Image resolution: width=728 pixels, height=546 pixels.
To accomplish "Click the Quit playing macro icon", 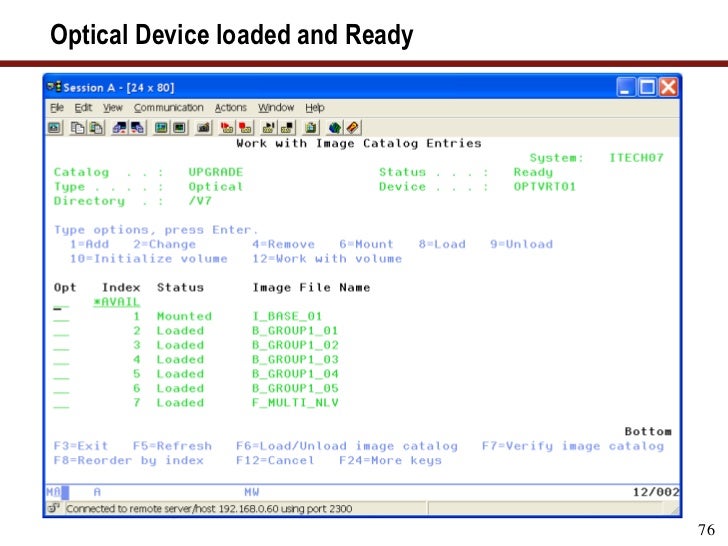I will pos(287,128).
